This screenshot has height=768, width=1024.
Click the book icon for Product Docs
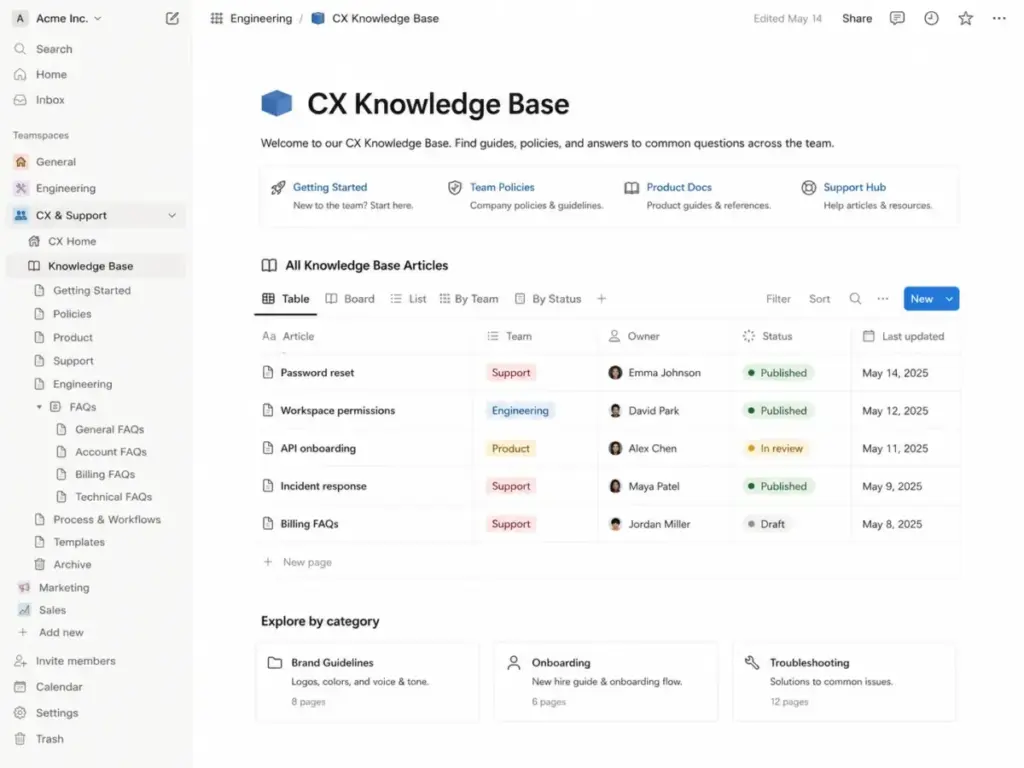click(632, 188)
